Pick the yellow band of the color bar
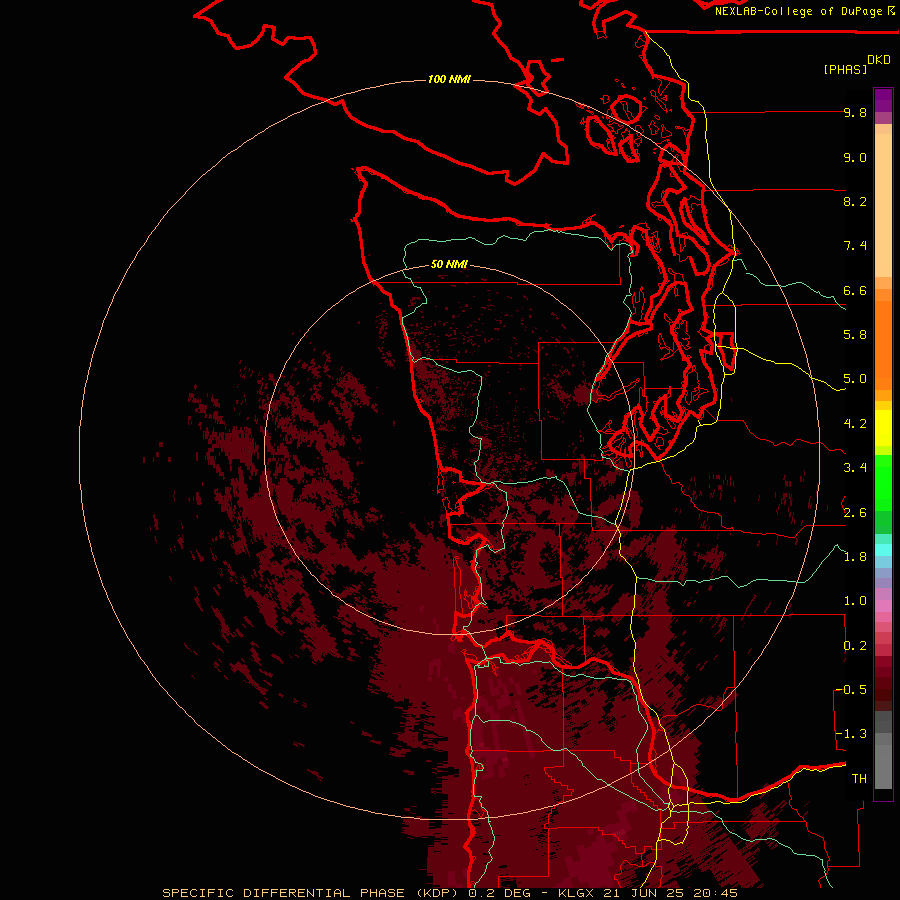 [883, 428]
